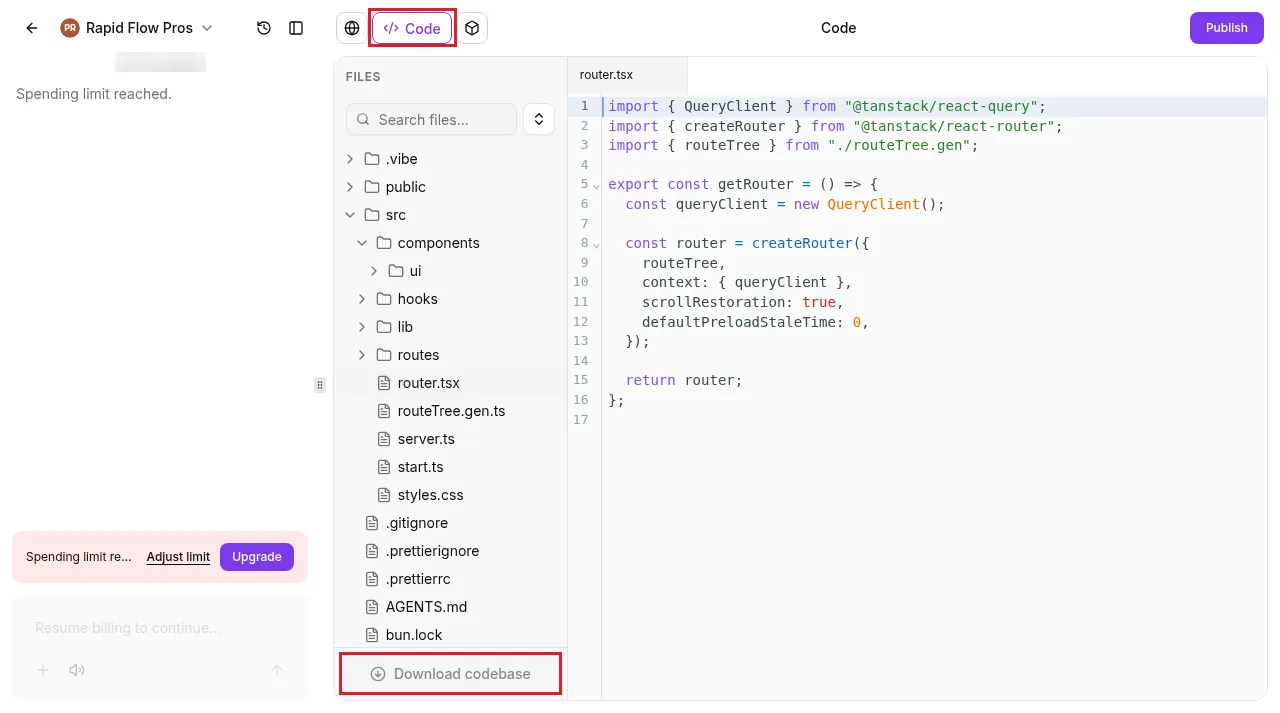This screenshot has width=1280, height=713.
Task: Open .prettierignore file
Action: (x=432, y=551)
